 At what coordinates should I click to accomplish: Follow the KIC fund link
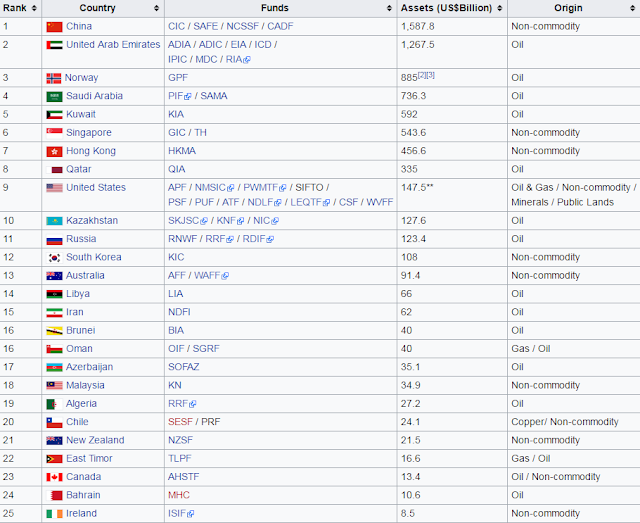(176, 258)
